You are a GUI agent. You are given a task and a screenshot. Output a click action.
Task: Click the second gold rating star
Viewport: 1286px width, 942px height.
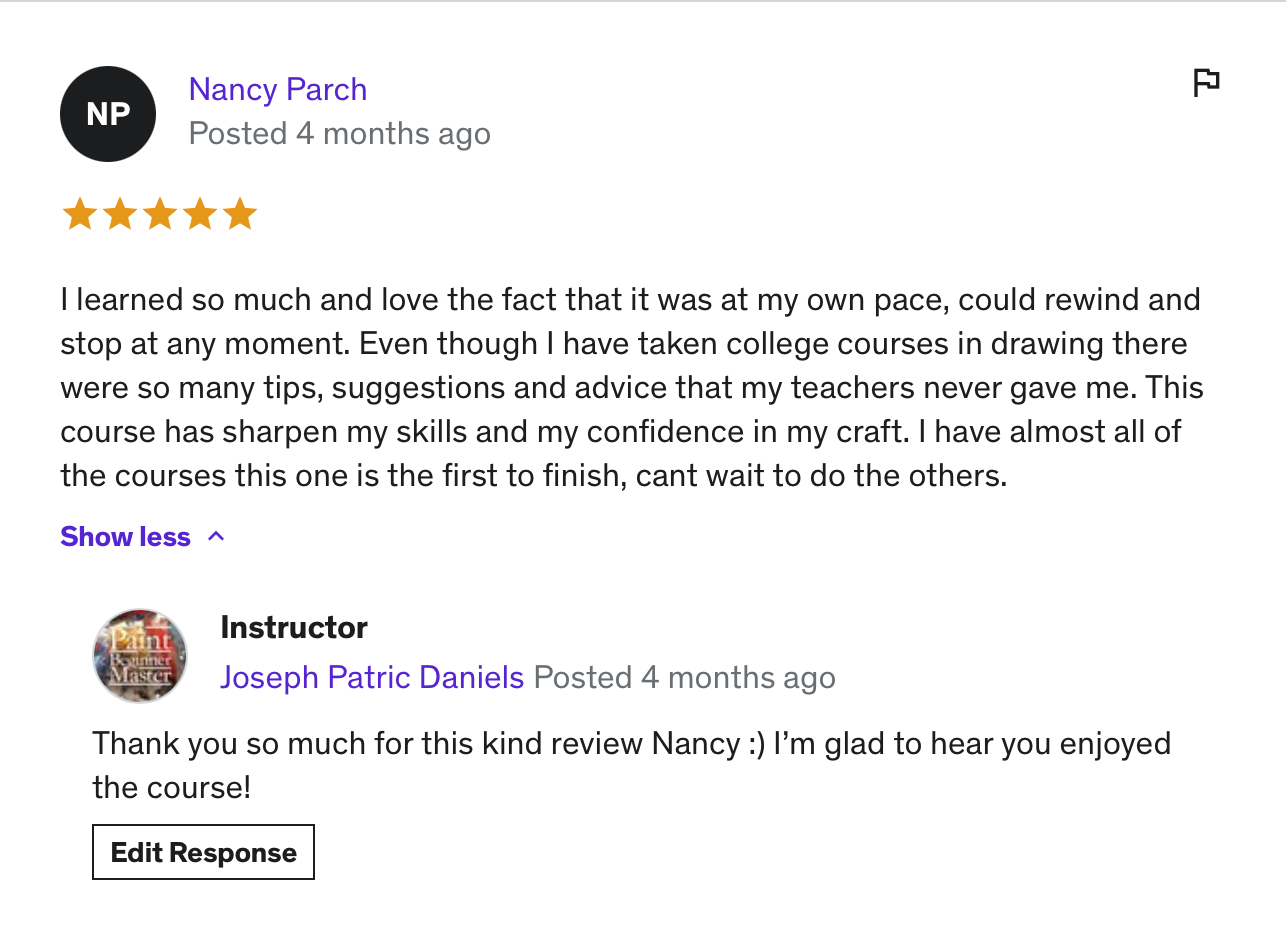point(120,214)
